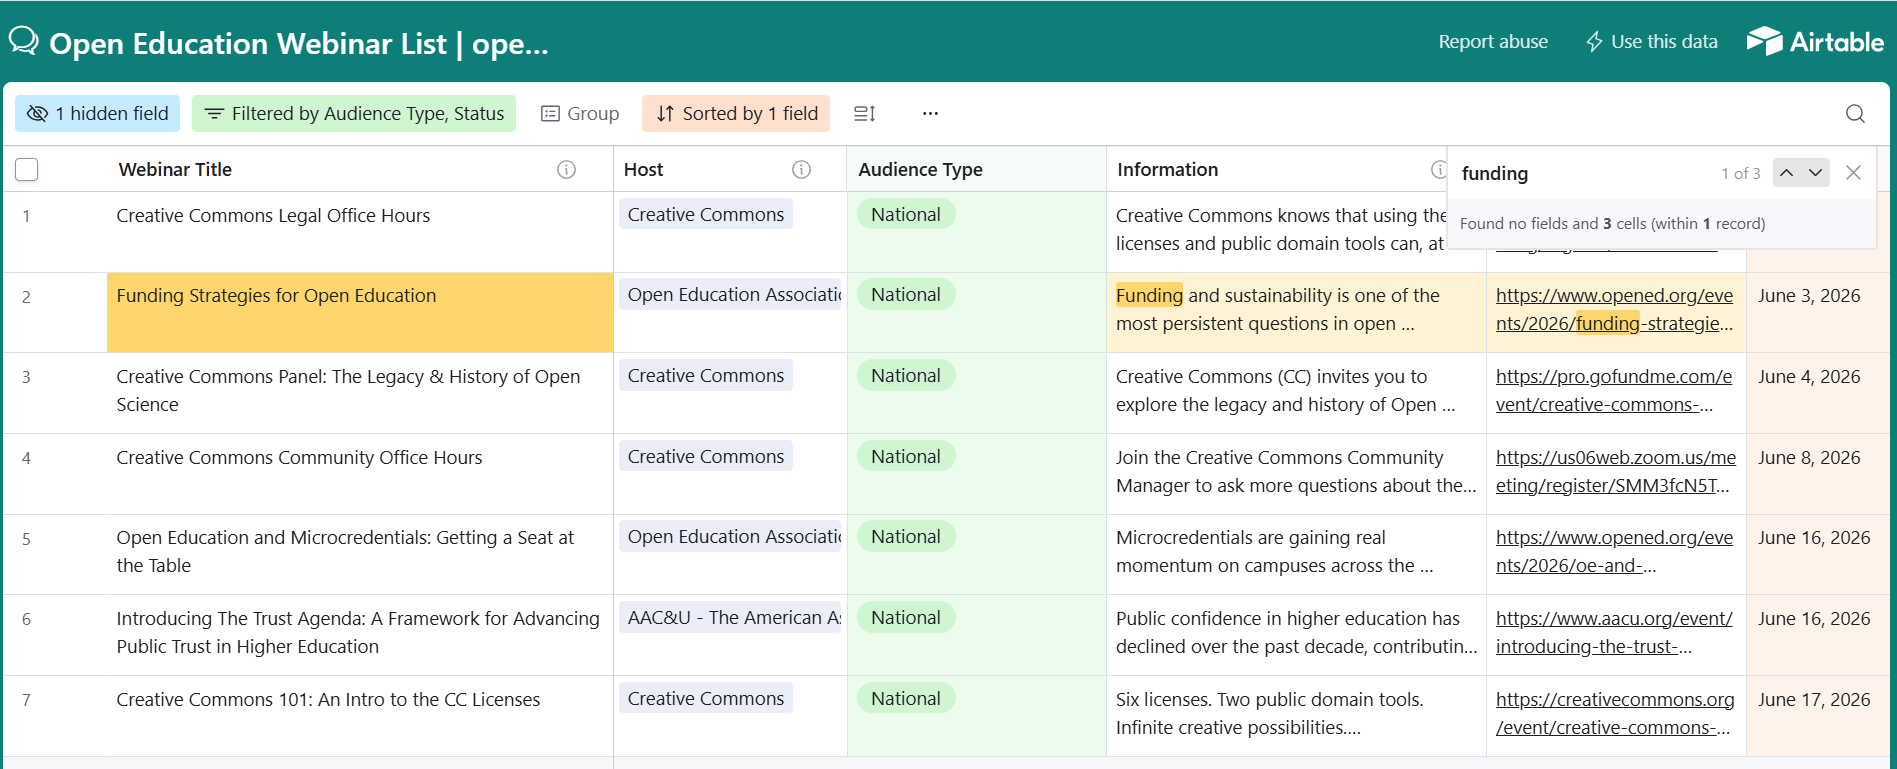Open the us06web.zoom.us register link
Screen dimensions: 1897x769
(x=1615, y=472)
